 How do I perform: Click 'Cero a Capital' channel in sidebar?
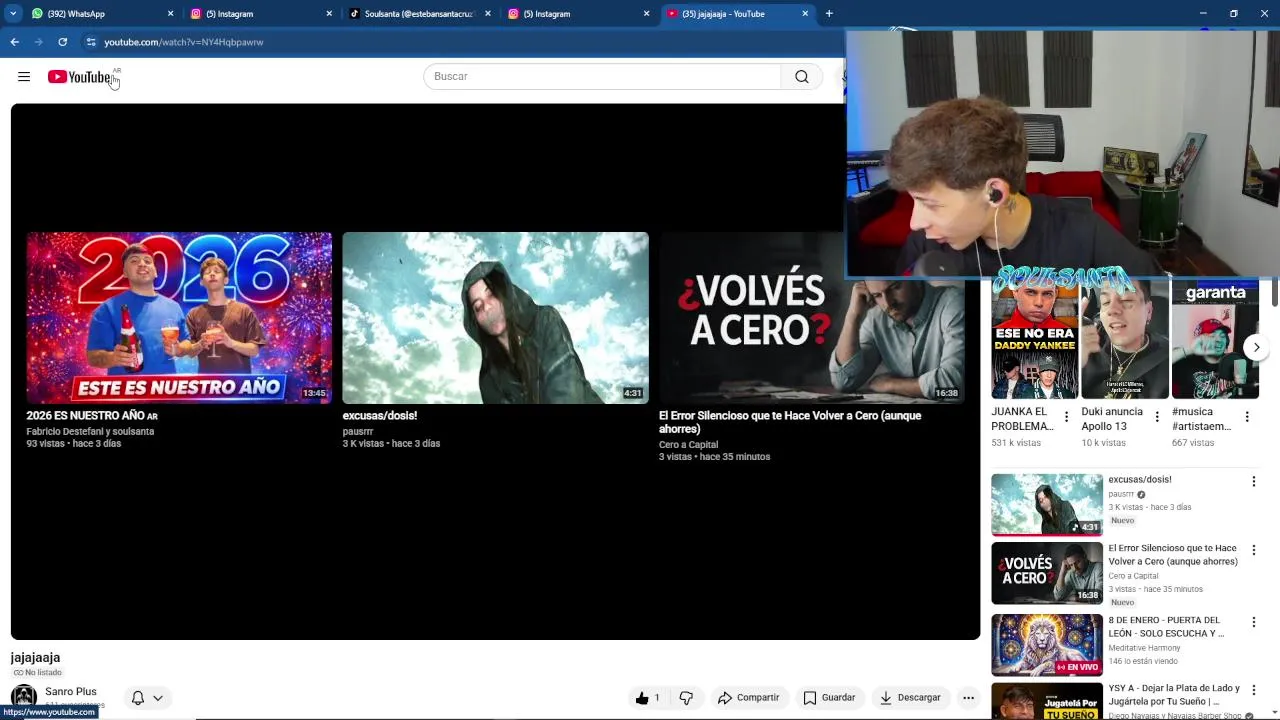1134,576
